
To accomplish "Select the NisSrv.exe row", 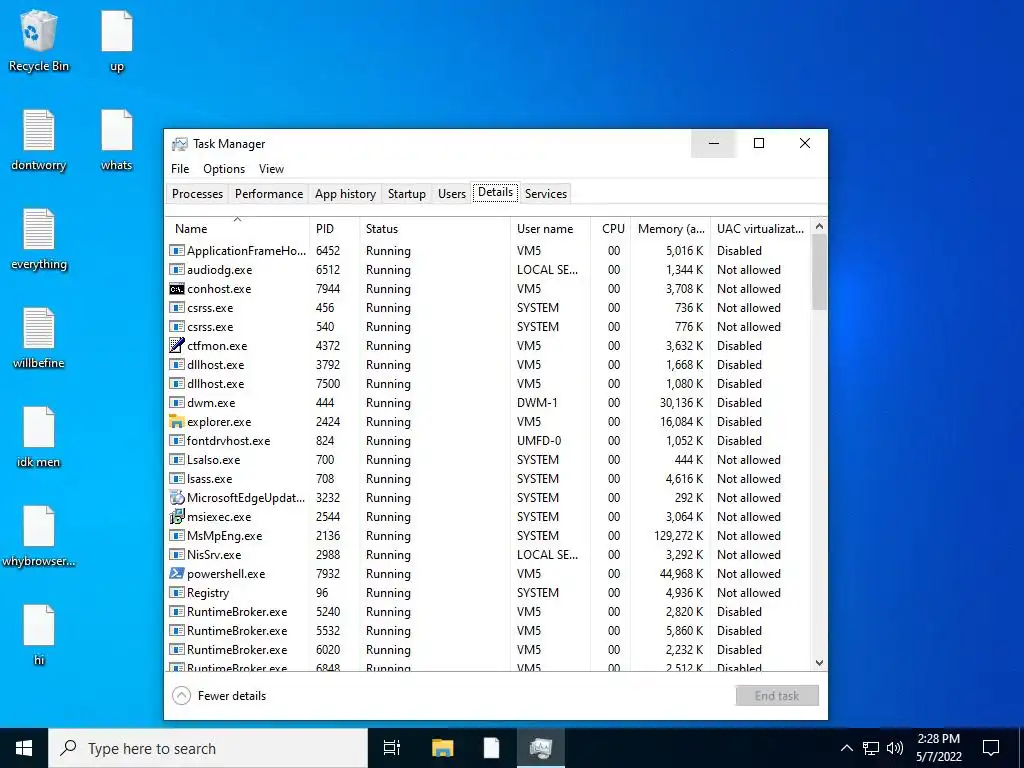I will pos(488,554).
